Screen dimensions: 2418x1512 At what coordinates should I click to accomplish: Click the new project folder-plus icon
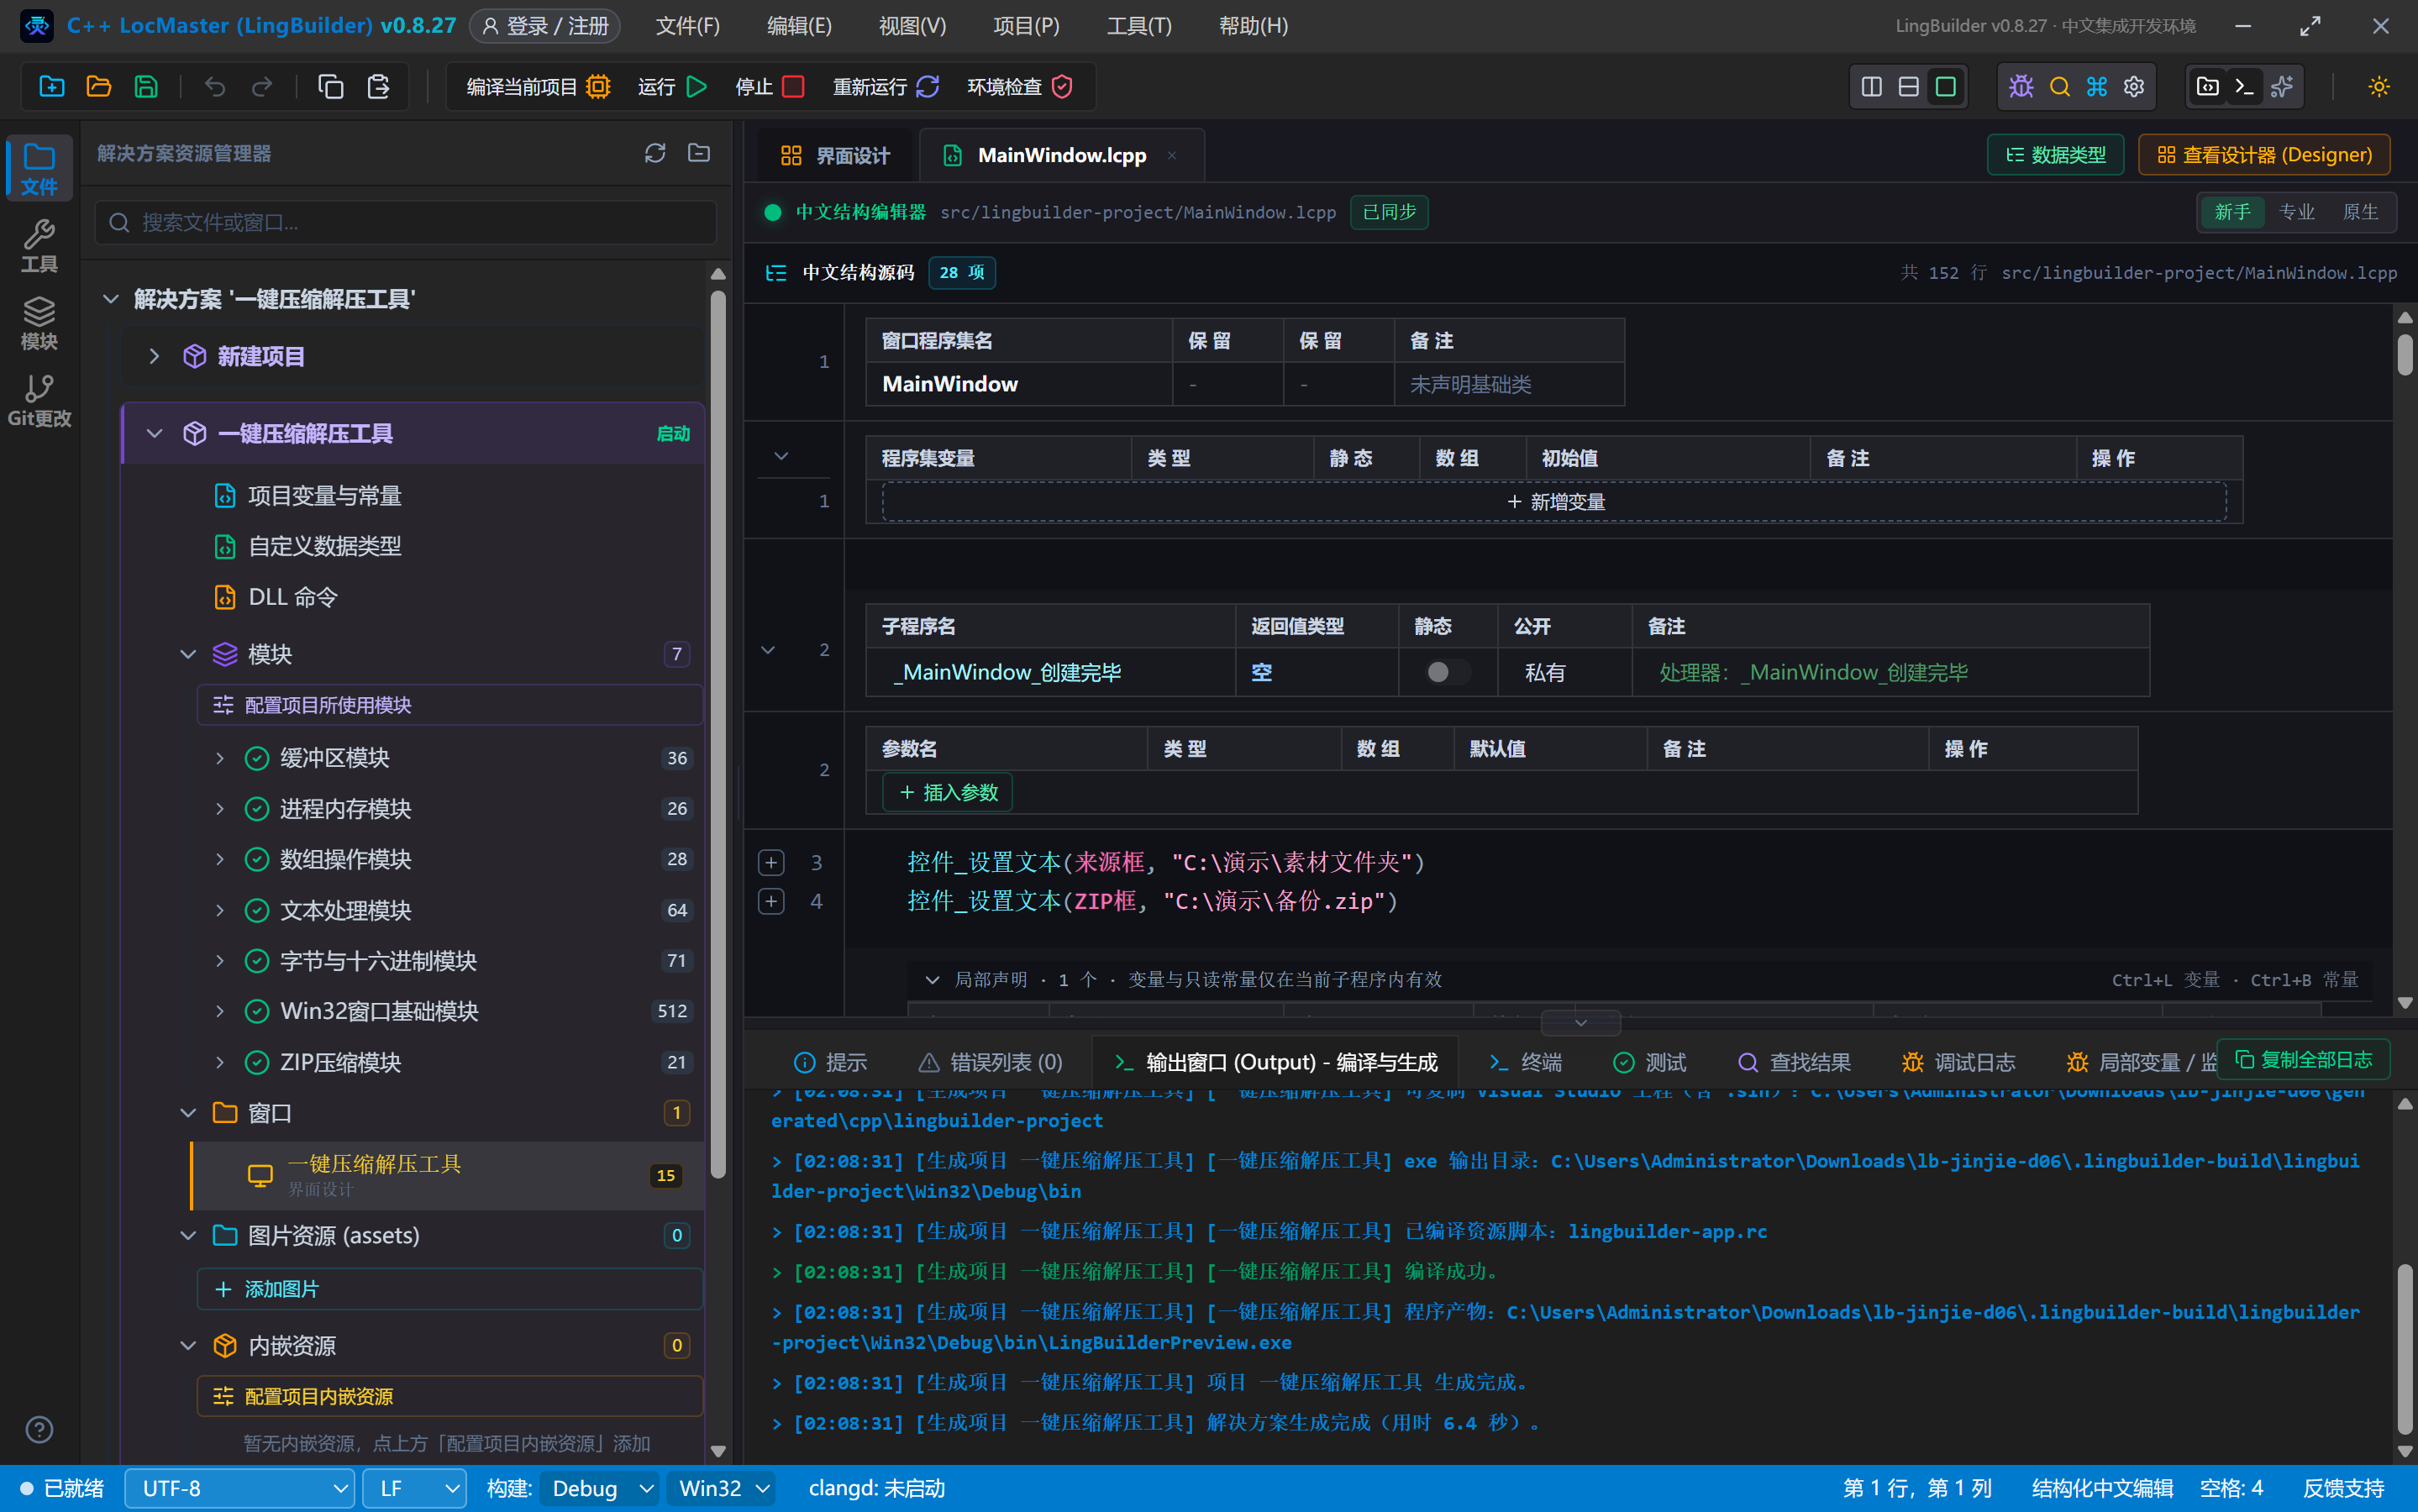point(52,87)
